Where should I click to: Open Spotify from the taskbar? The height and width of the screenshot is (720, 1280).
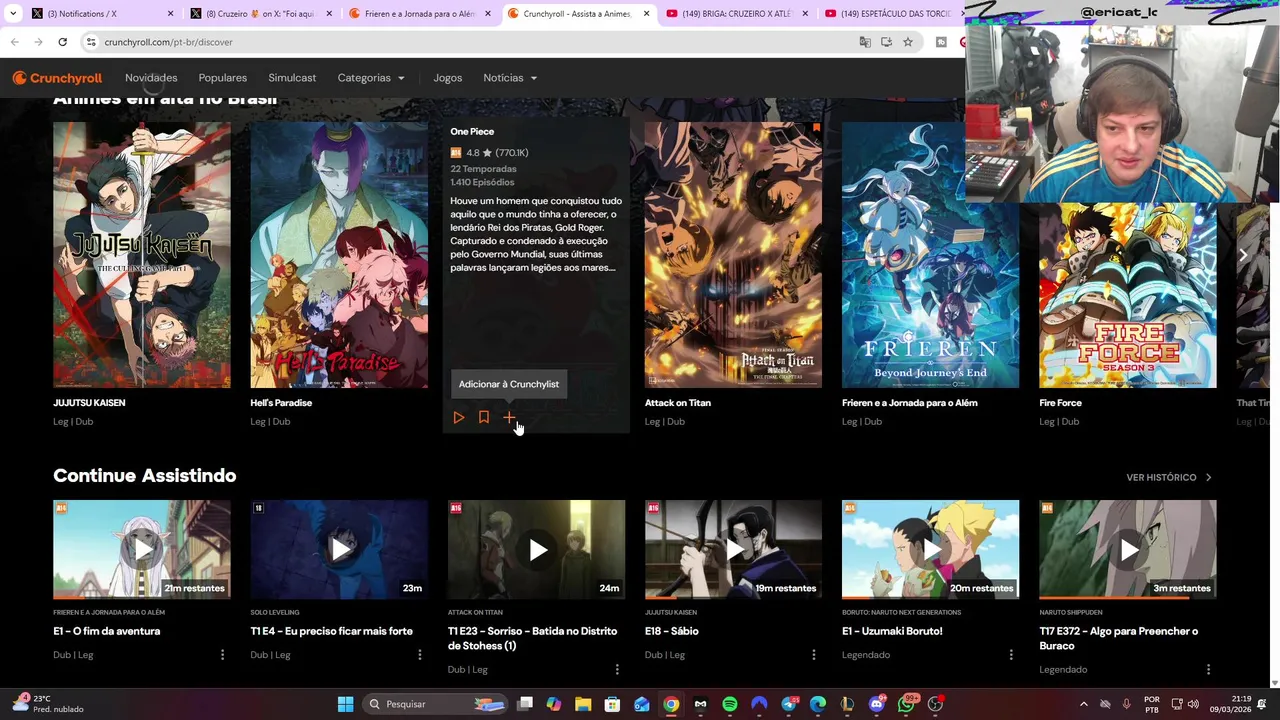coord(730,704)
